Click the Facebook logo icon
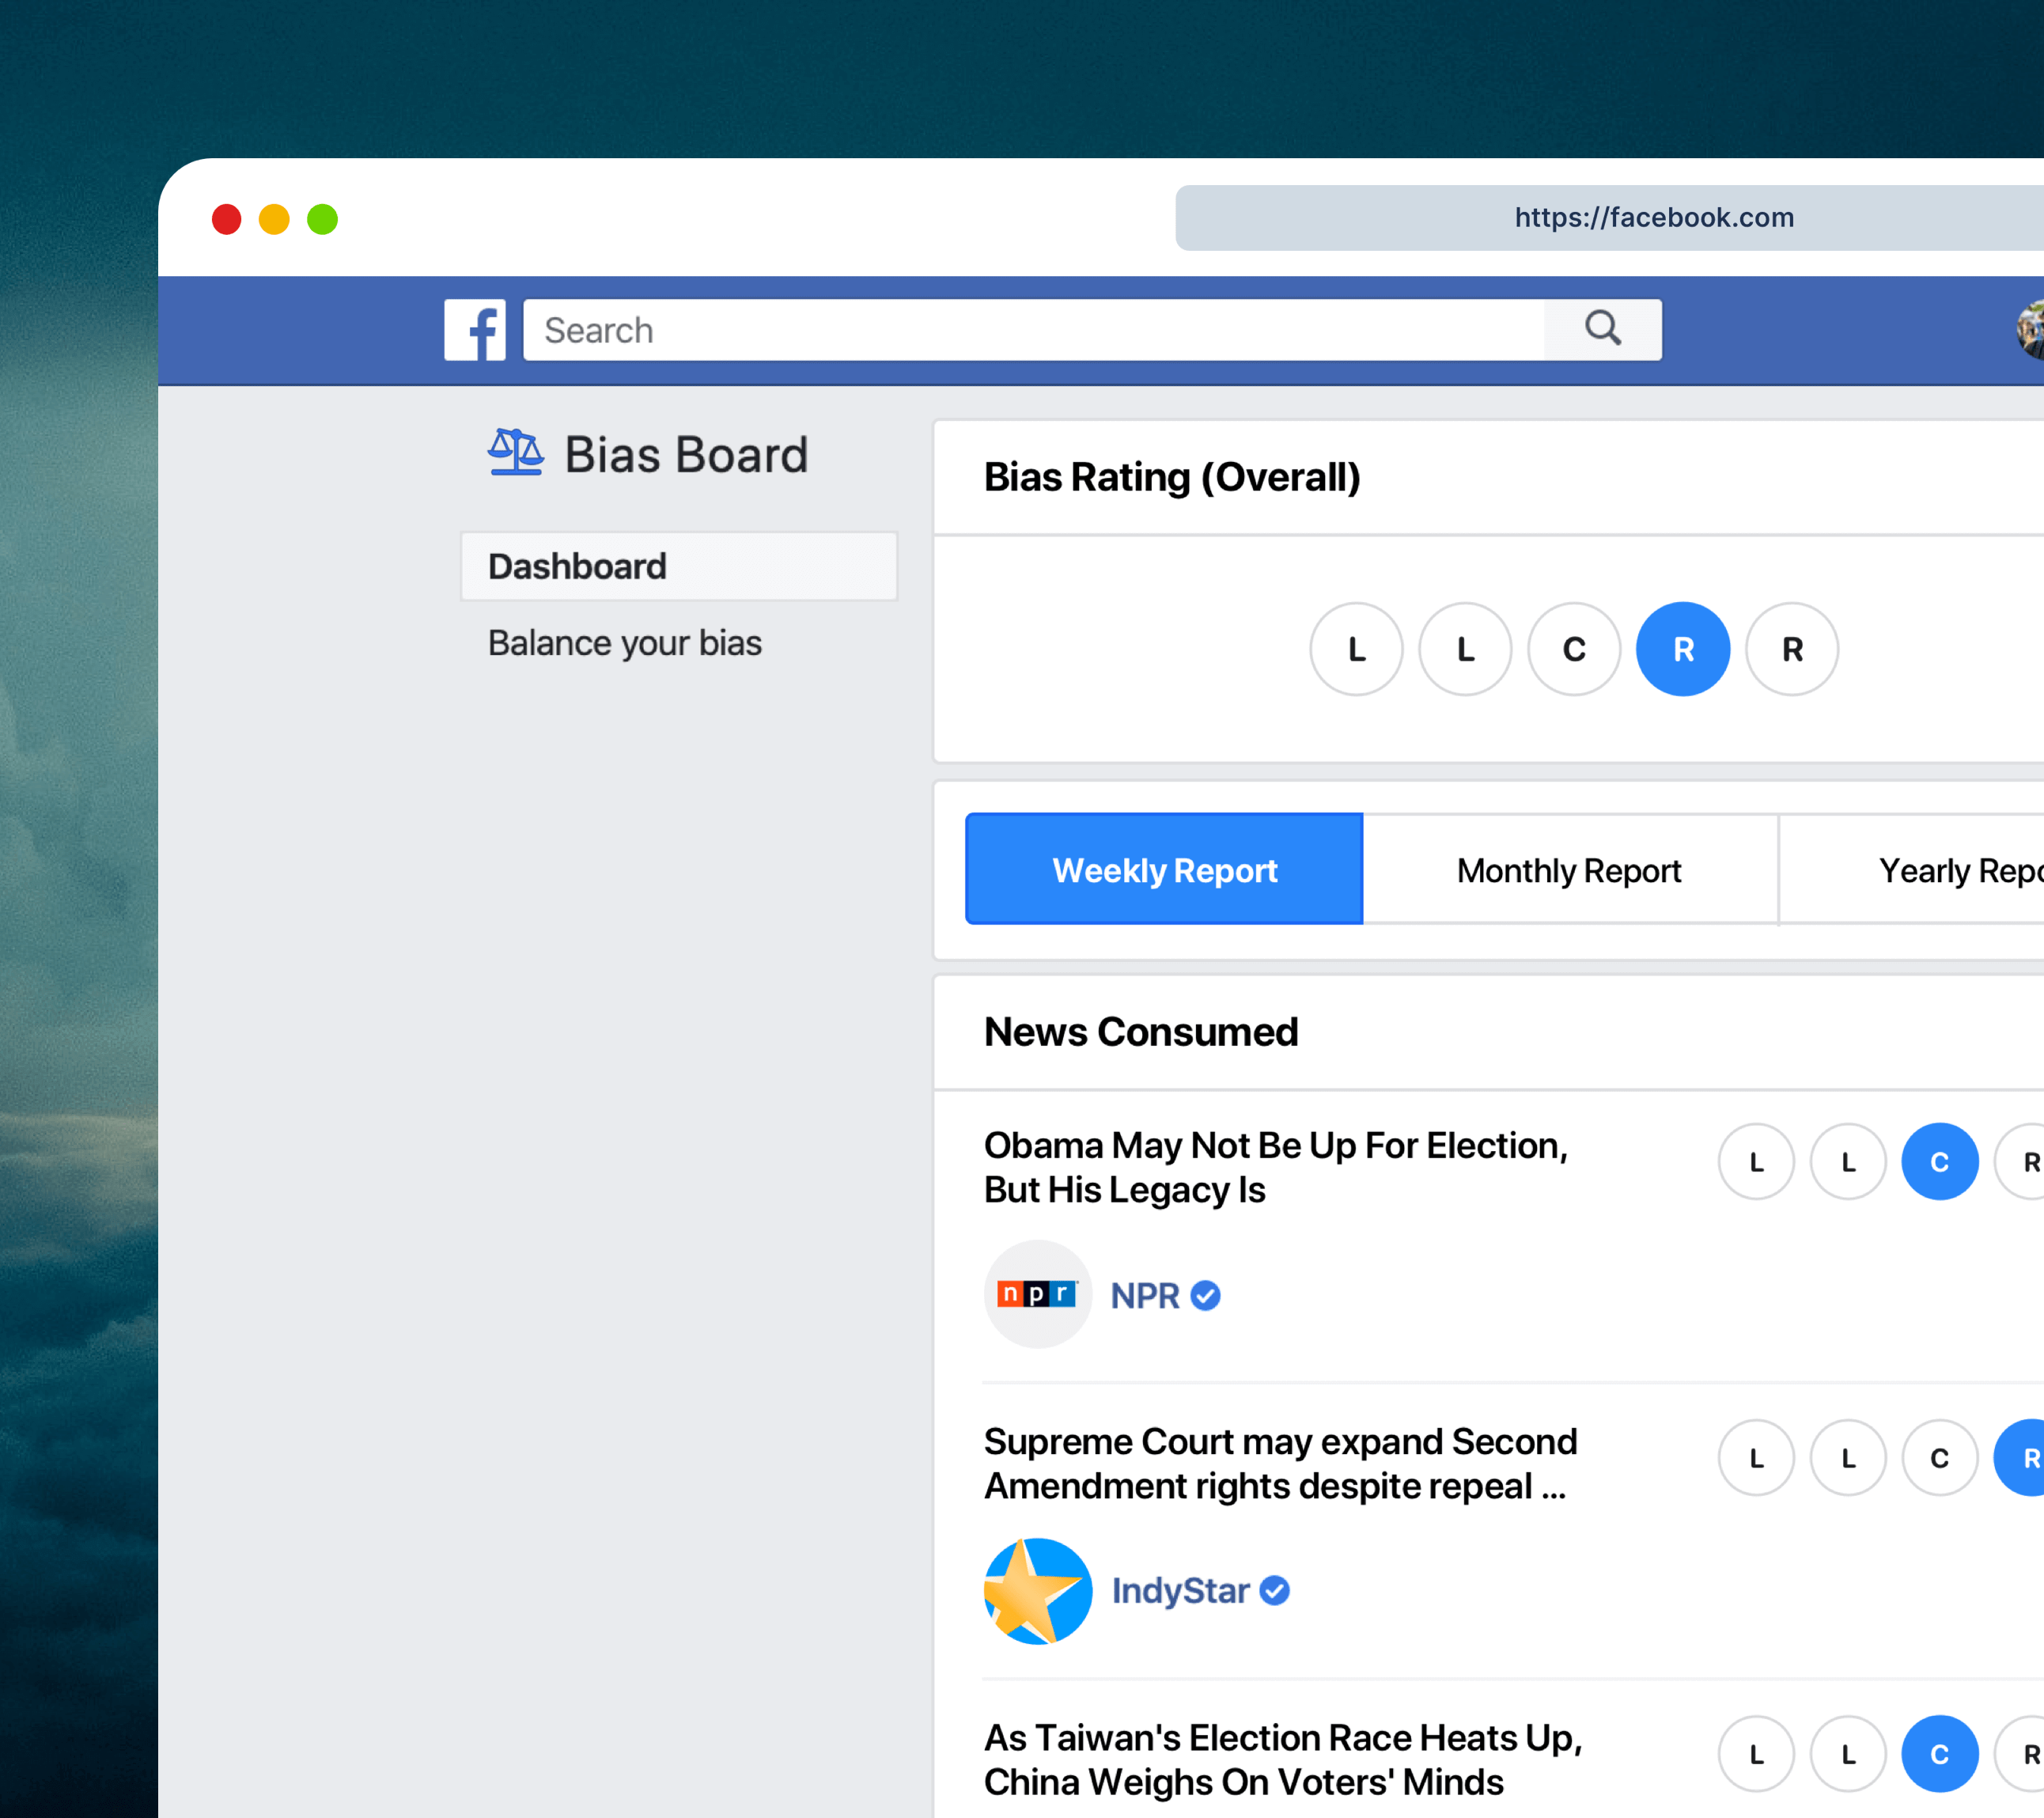The width and height of the screenshot is (2044, 1818). click(x=474, y=330)
